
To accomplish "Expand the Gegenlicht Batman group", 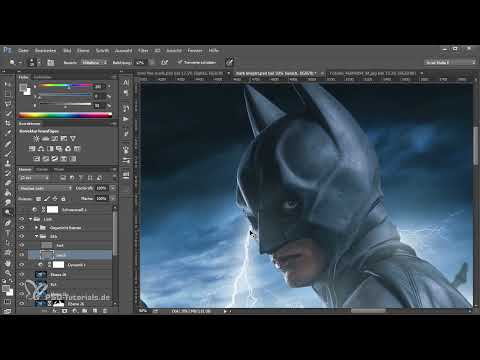I will [x=37, y=228].
